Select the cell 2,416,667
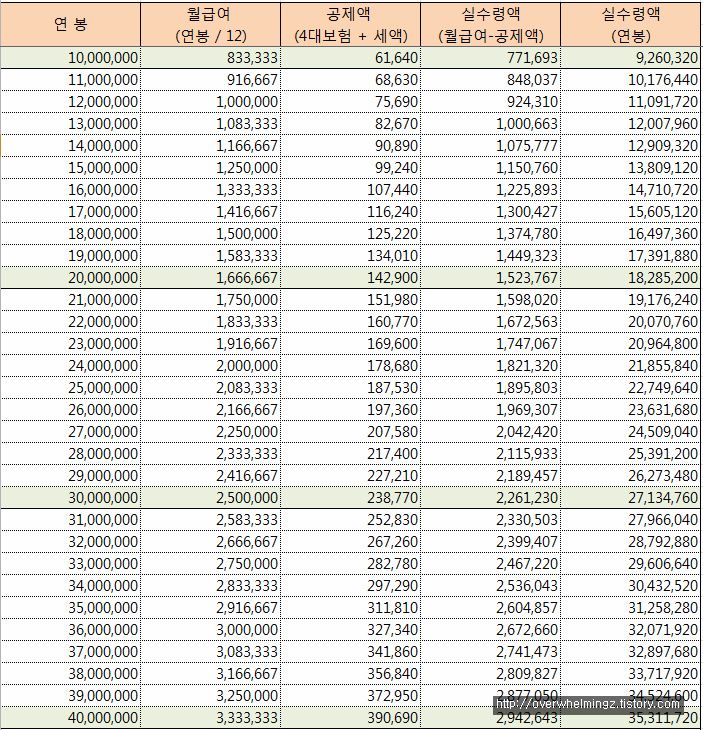 [x=210, y=475]
